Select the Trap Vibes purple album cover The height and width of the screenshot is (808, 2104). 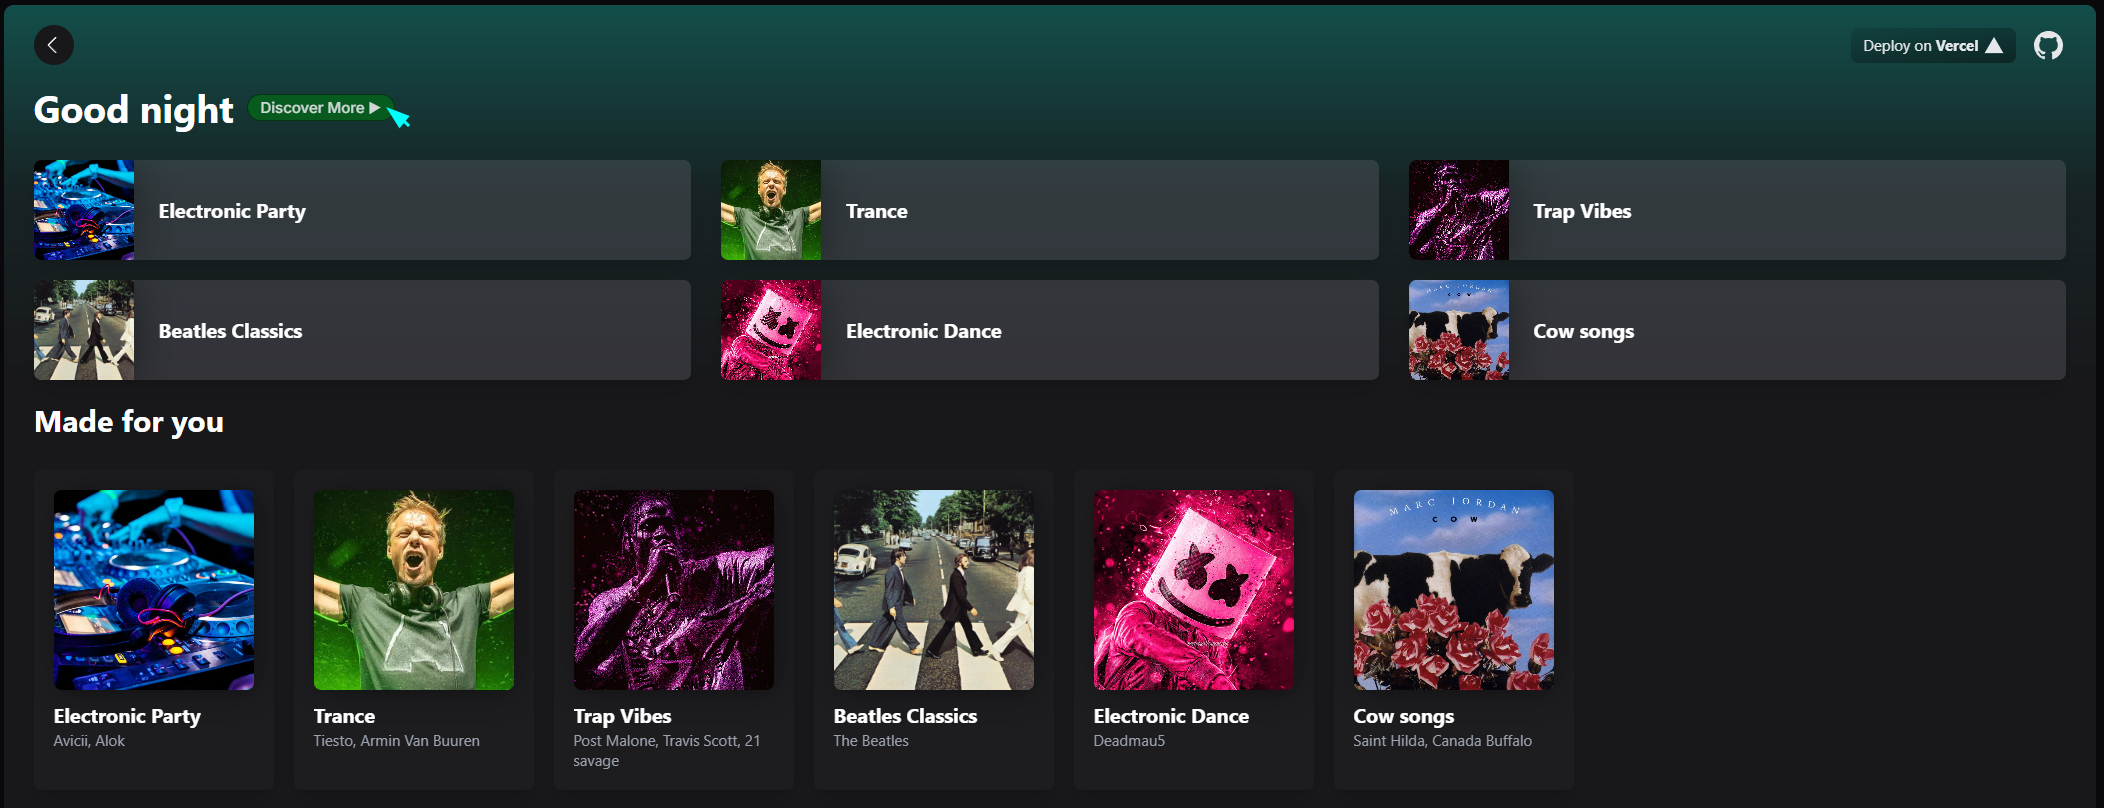(x=674, y=590)
